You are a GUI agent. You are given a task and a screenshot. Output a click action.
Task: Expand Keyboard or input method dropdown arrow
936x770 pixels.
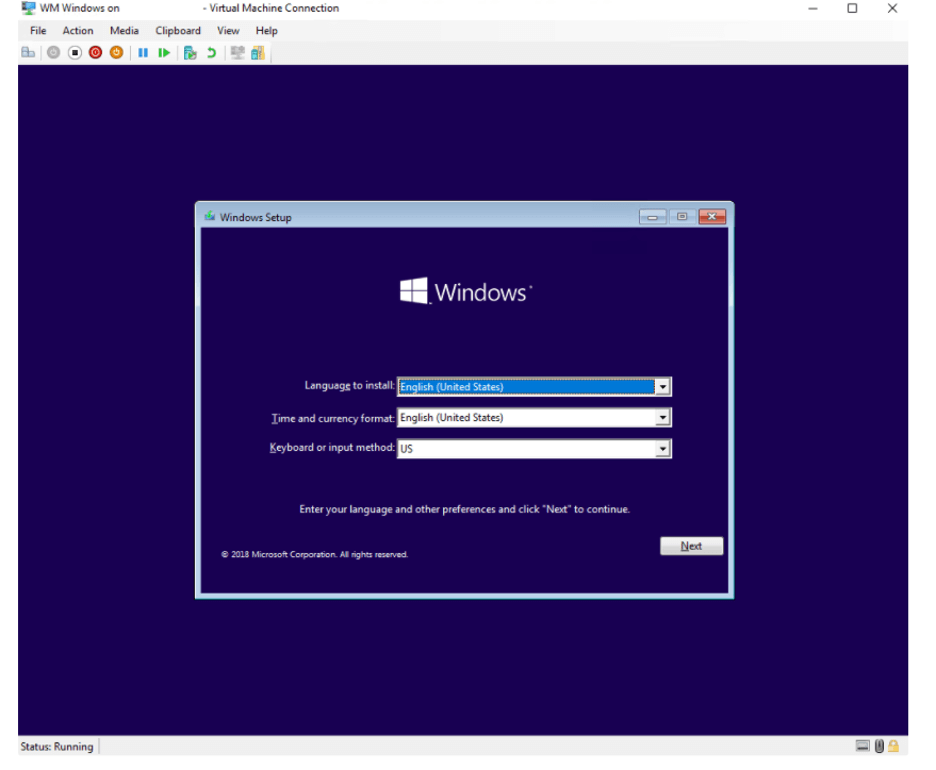[663, 448]
